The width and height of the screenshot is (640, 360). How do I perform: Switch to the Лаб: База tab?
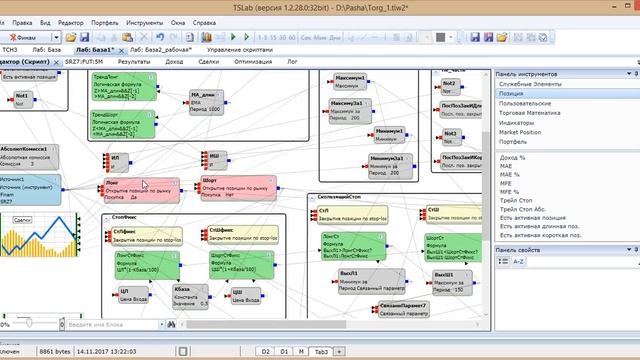(47, 50)
